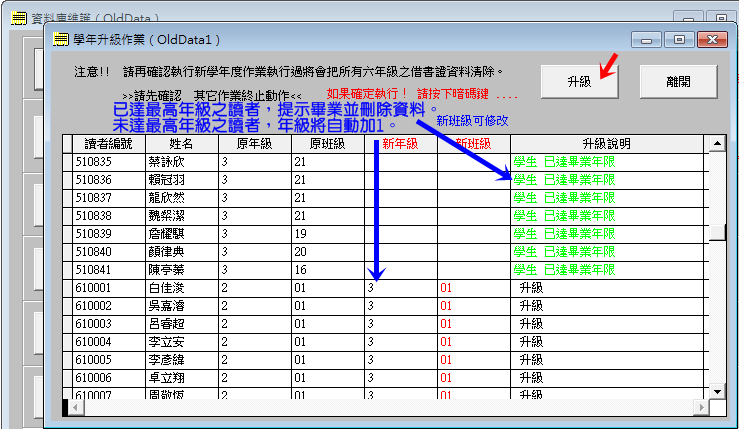
Task: Click the OldData background window title icon
Action: (x=19, y=18)
